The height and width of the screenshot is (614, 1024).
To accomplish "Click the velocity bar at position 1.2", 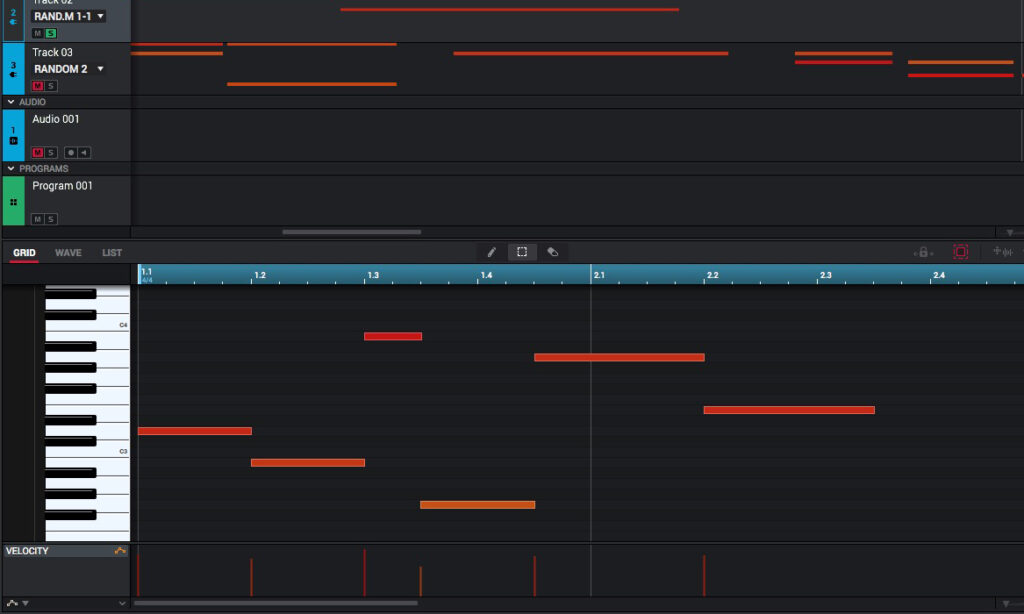I will click(x=251, y=577).
